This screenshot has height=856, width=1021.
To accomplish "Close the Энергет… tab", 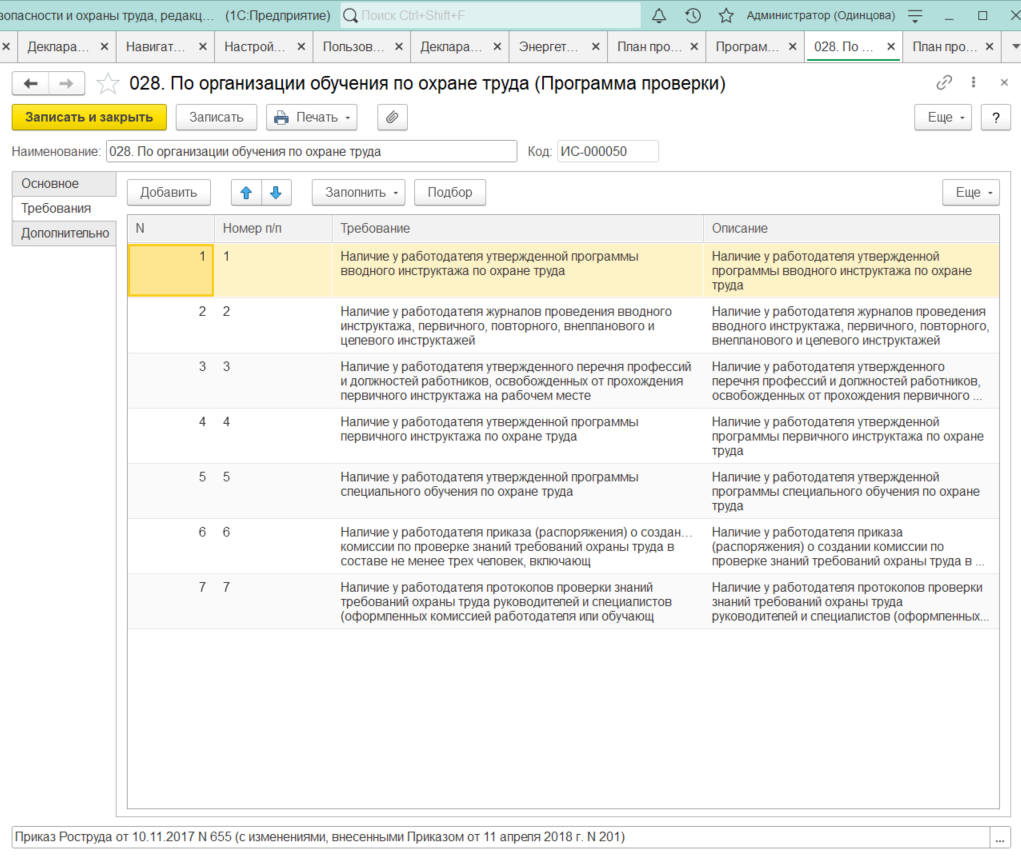I will point(595,47).
